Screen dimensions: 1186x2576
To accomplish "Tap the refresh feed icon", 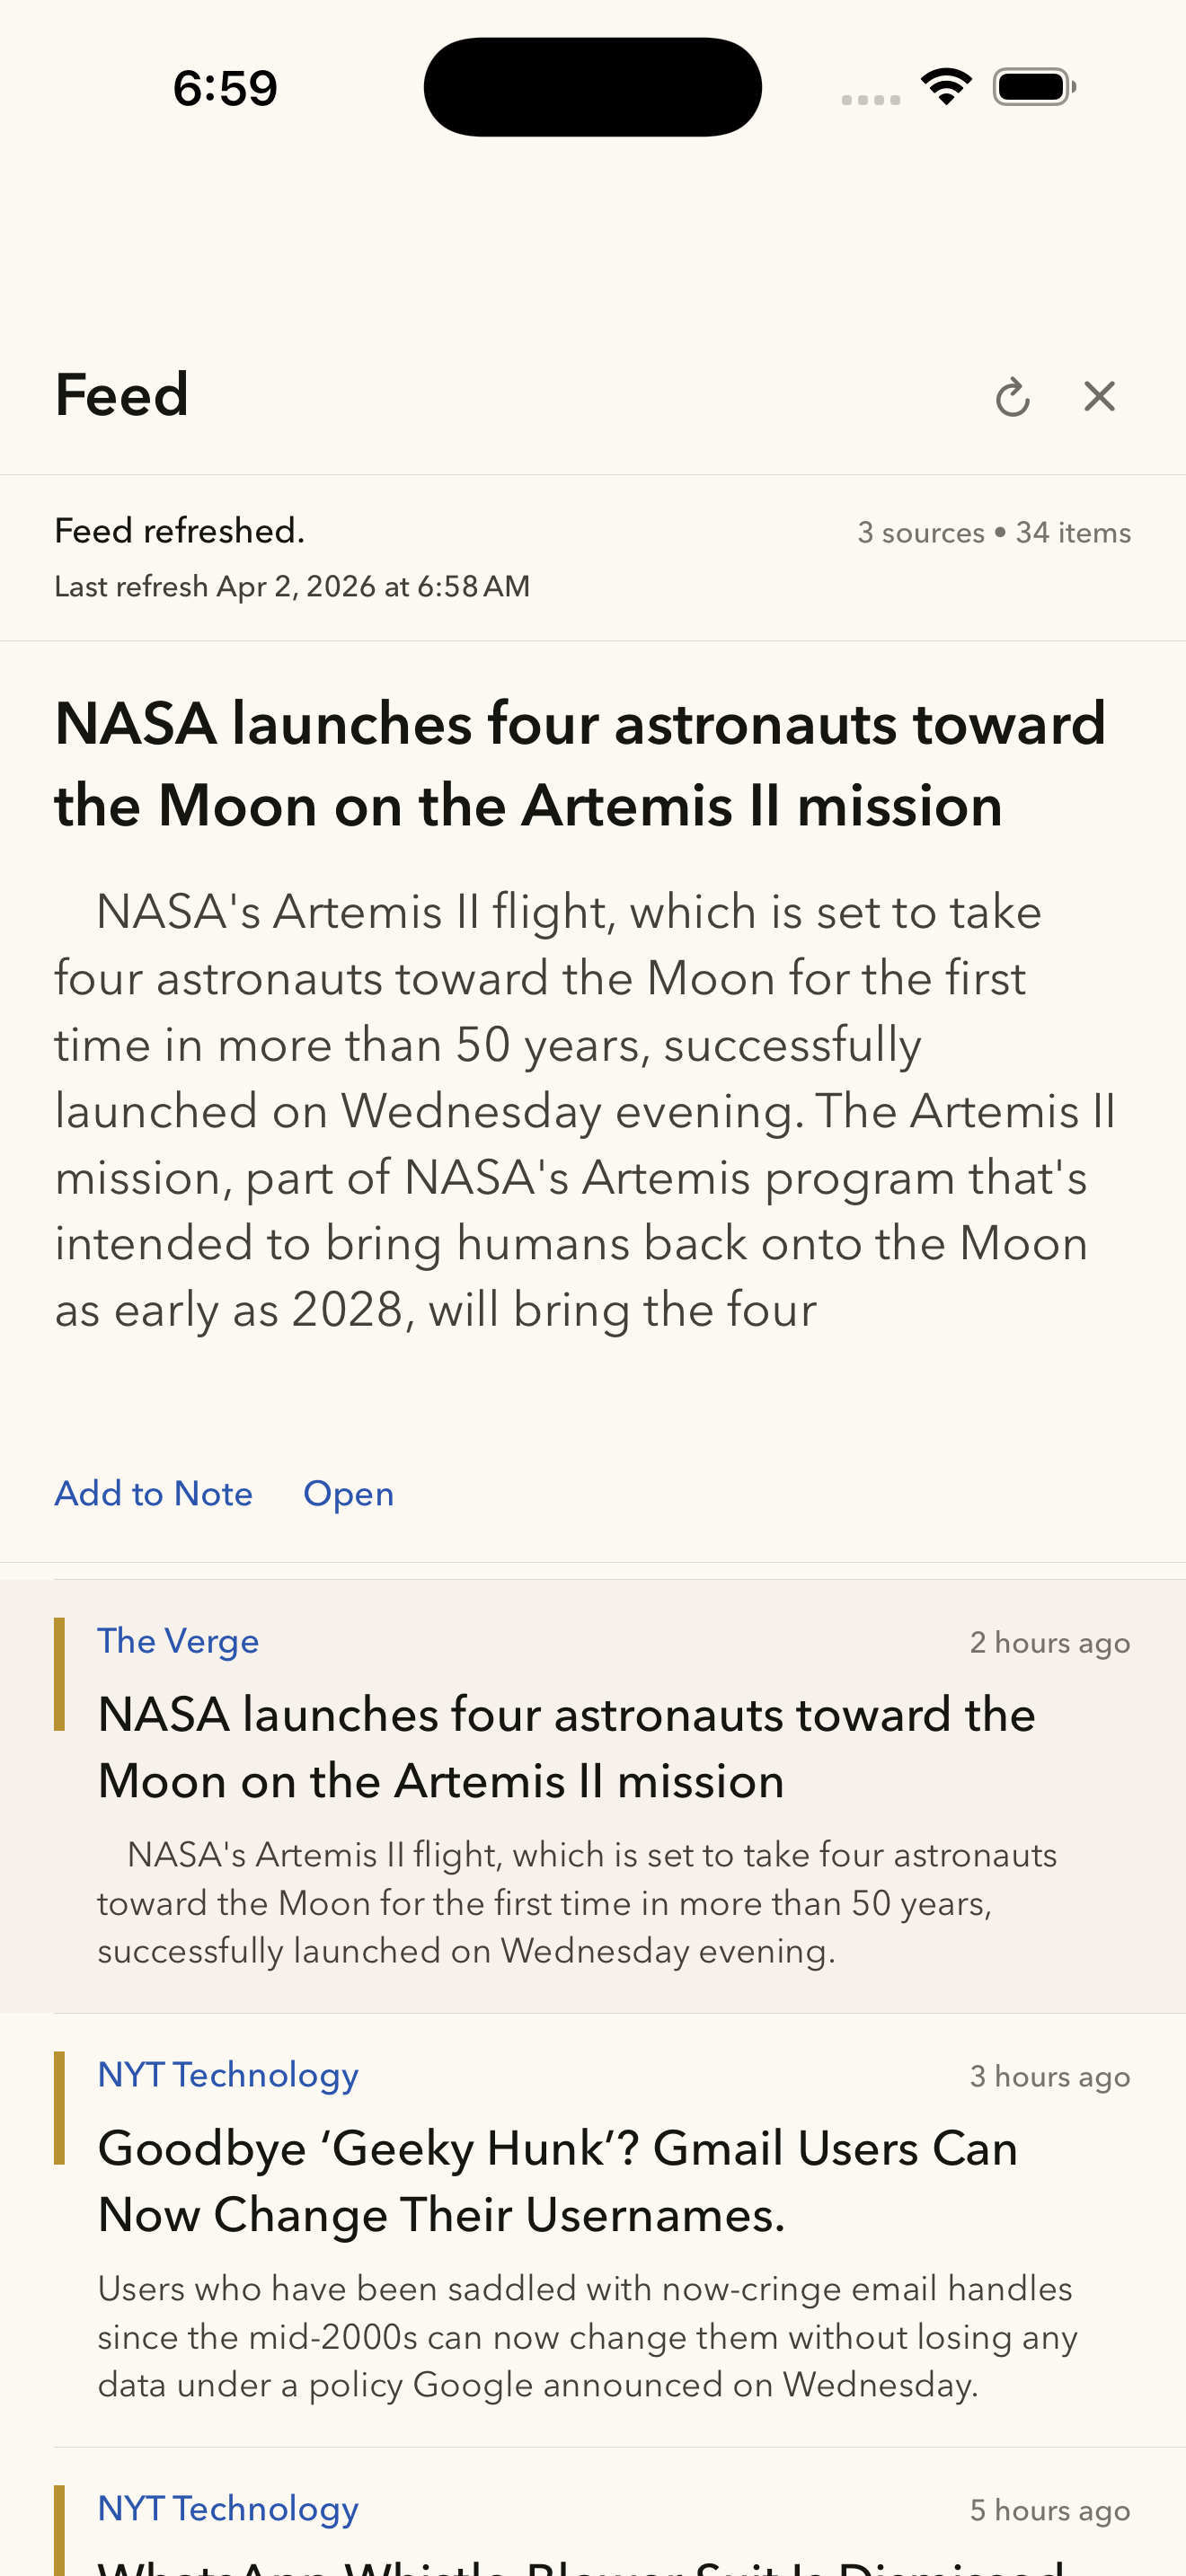I will (1012, 397).
